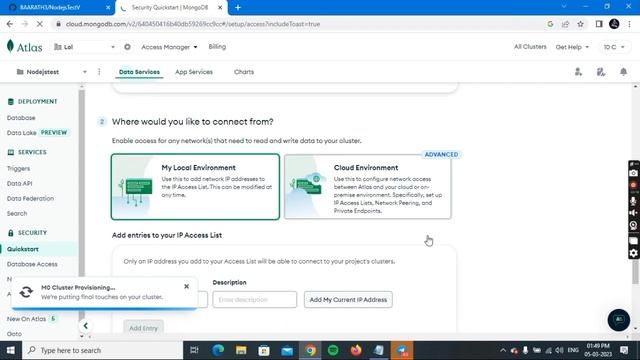Viewport: 640px width, 360px height.
Task: Open the project activity feed icon
Action: pos(601,72)
